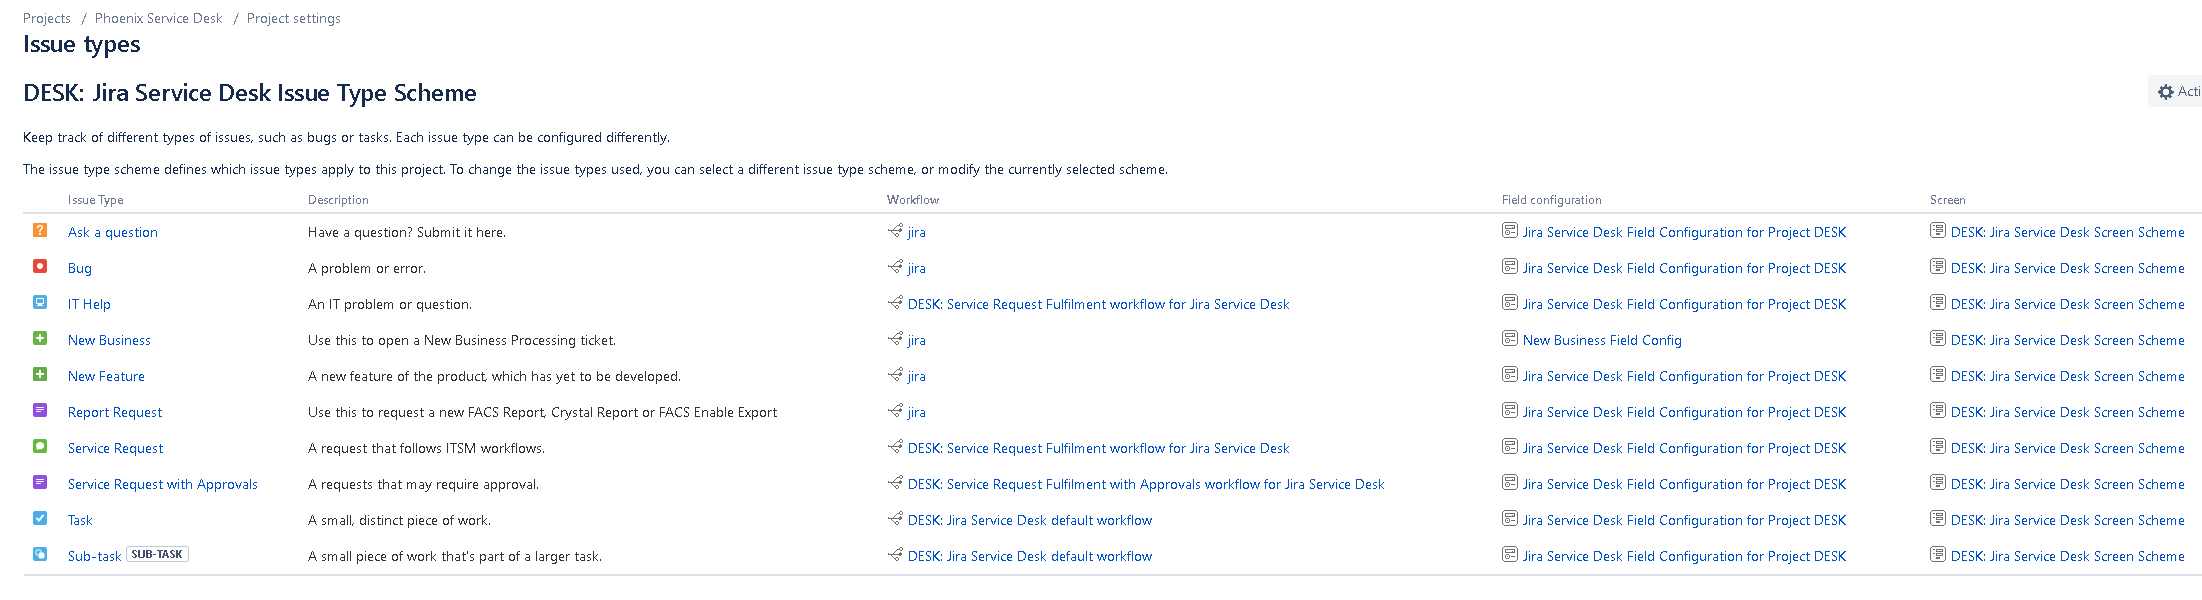This screenshot has width=2202, height=600.
Task: Click the green Service Request type icon
Action: pyautogui.click(x=40, y=446)
